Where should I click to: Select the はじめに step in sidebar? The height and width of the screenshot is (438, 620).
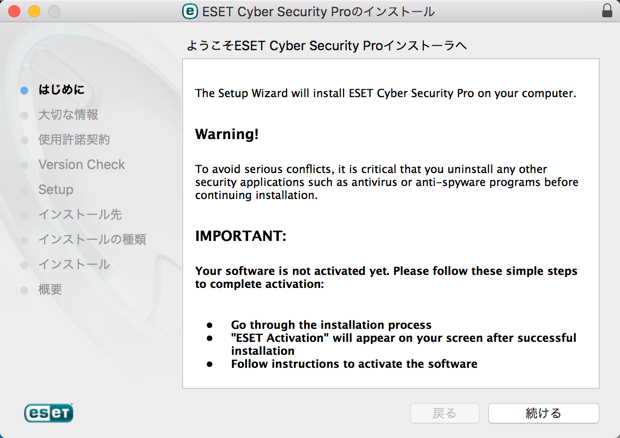[61, 90]
